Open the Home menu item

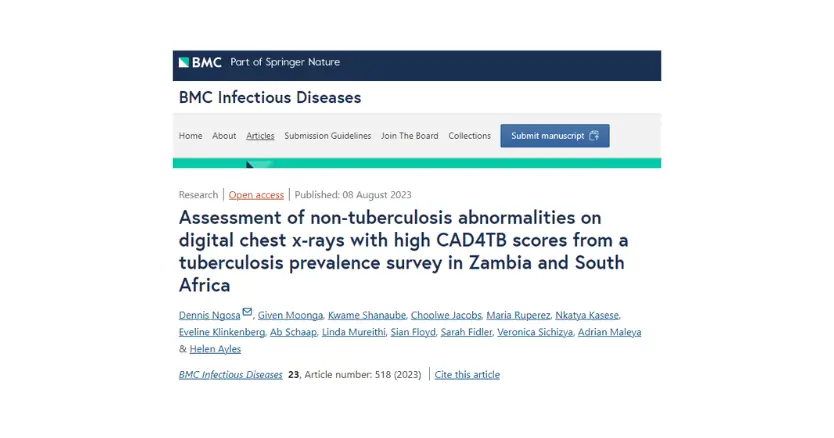point(190,136)
